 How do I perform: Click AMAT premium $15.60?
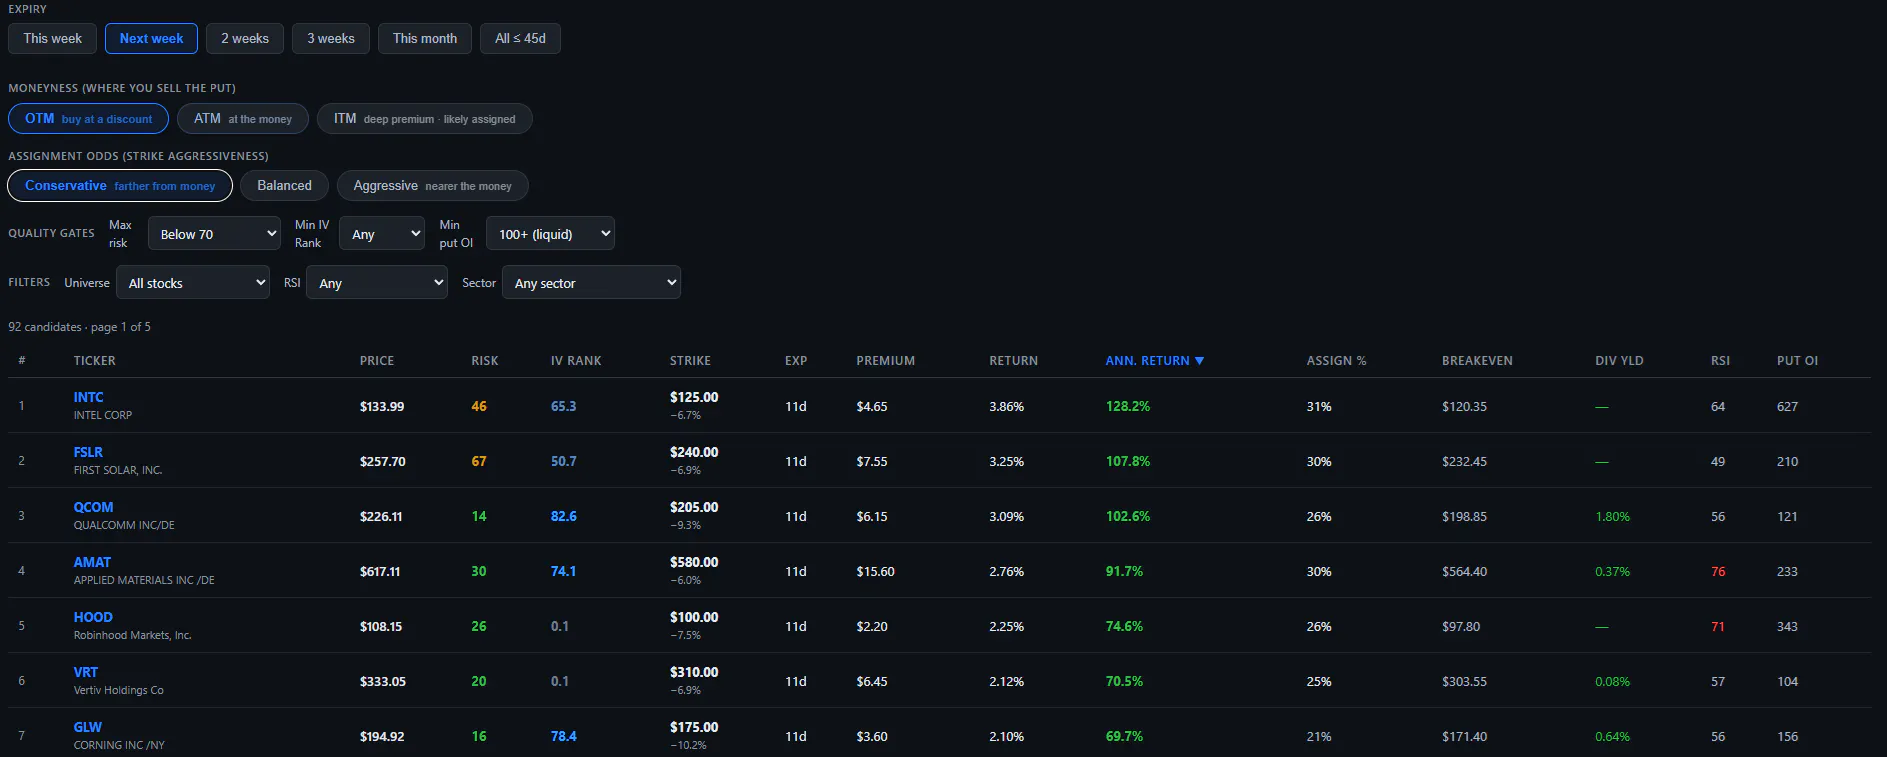coord(875,572)
